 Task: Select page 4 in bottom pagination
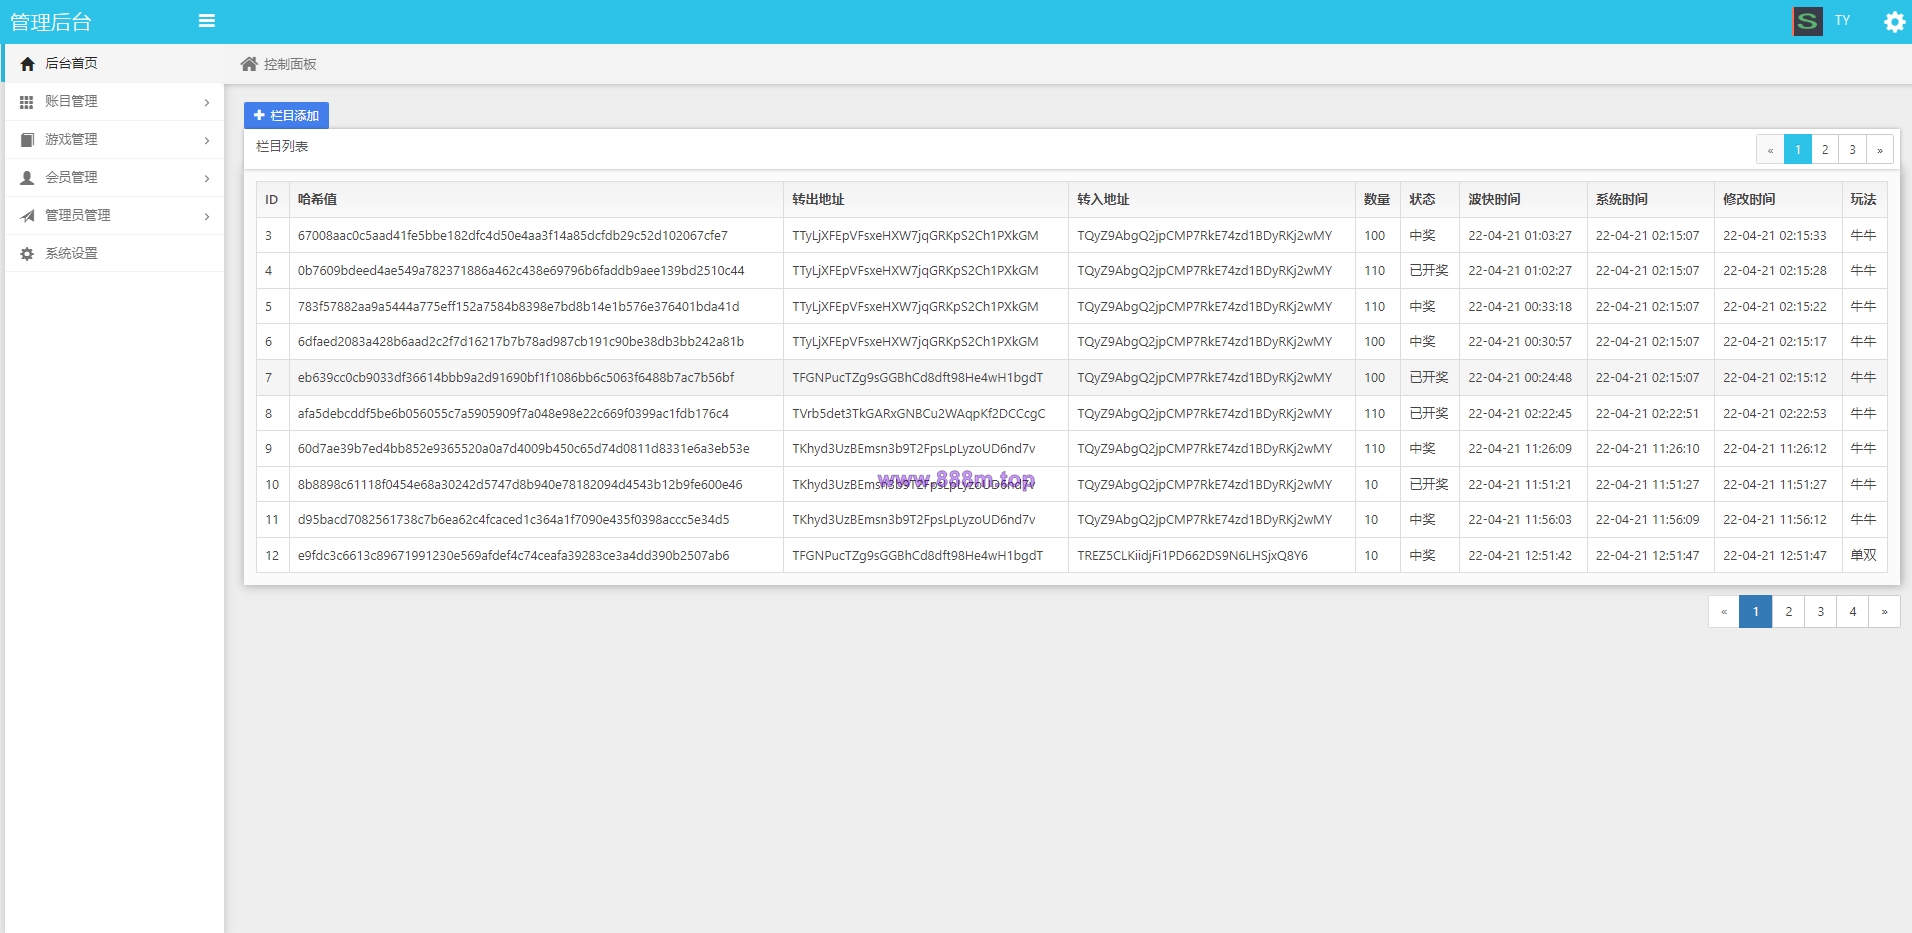coord(1853,611)
